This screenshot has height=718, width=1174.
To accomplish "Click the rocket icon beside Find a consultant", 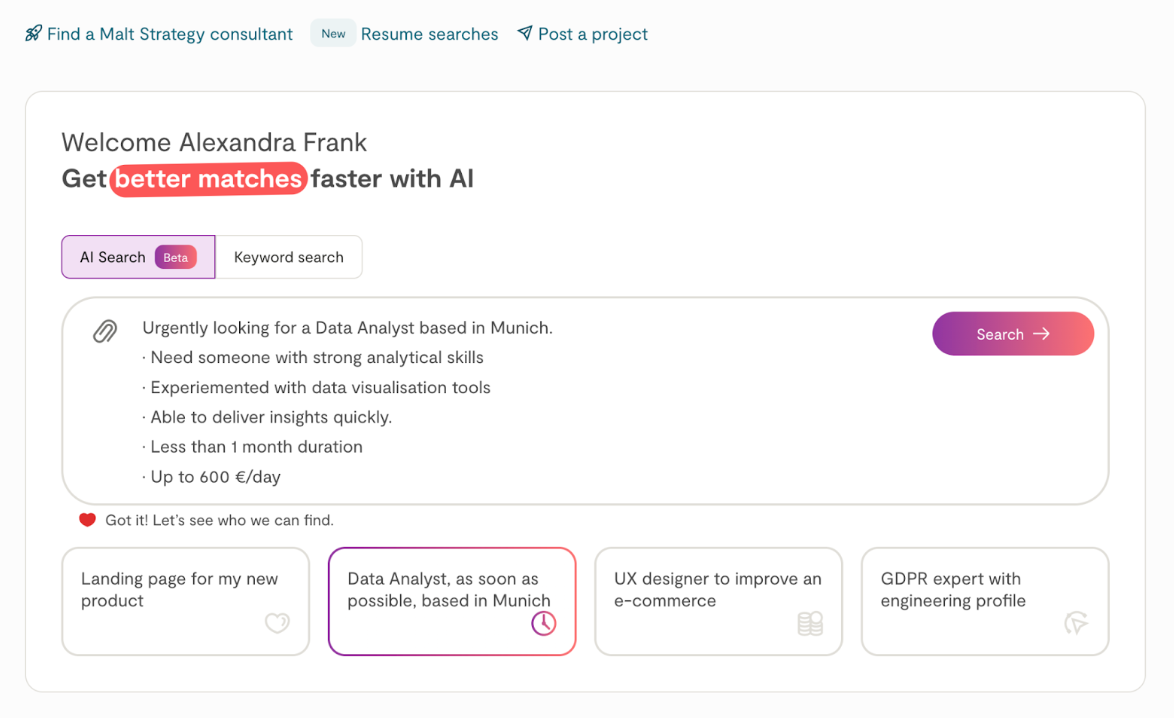I will pyautogui.click(x=33, y=34).
